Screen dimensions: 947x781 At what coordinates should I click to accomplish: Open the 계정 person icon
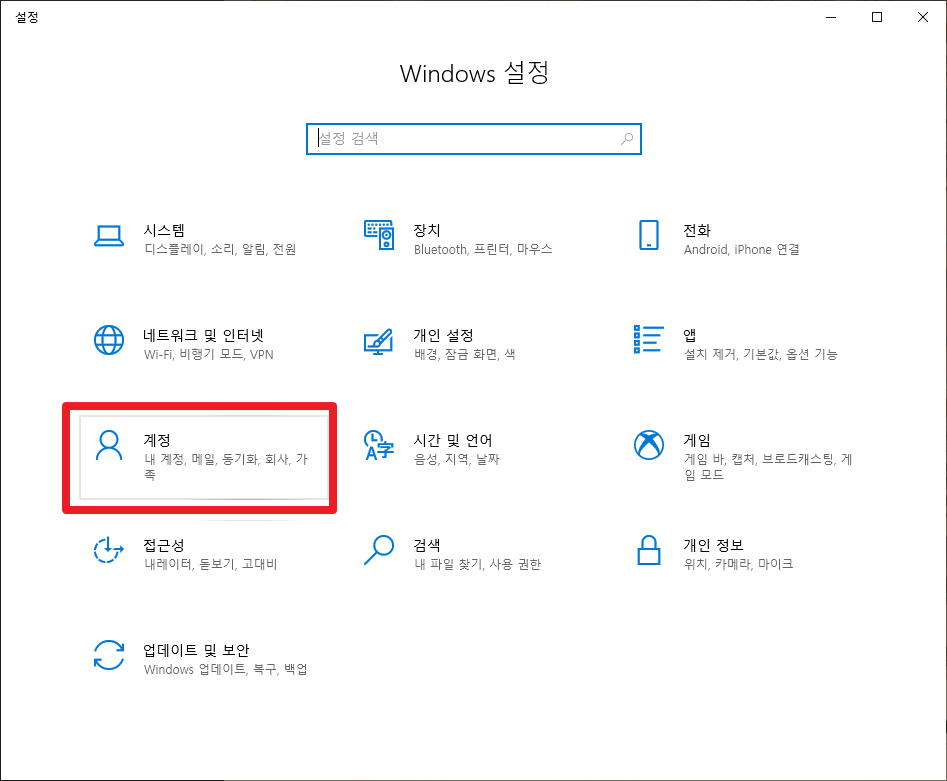click(x=109, y=445)
